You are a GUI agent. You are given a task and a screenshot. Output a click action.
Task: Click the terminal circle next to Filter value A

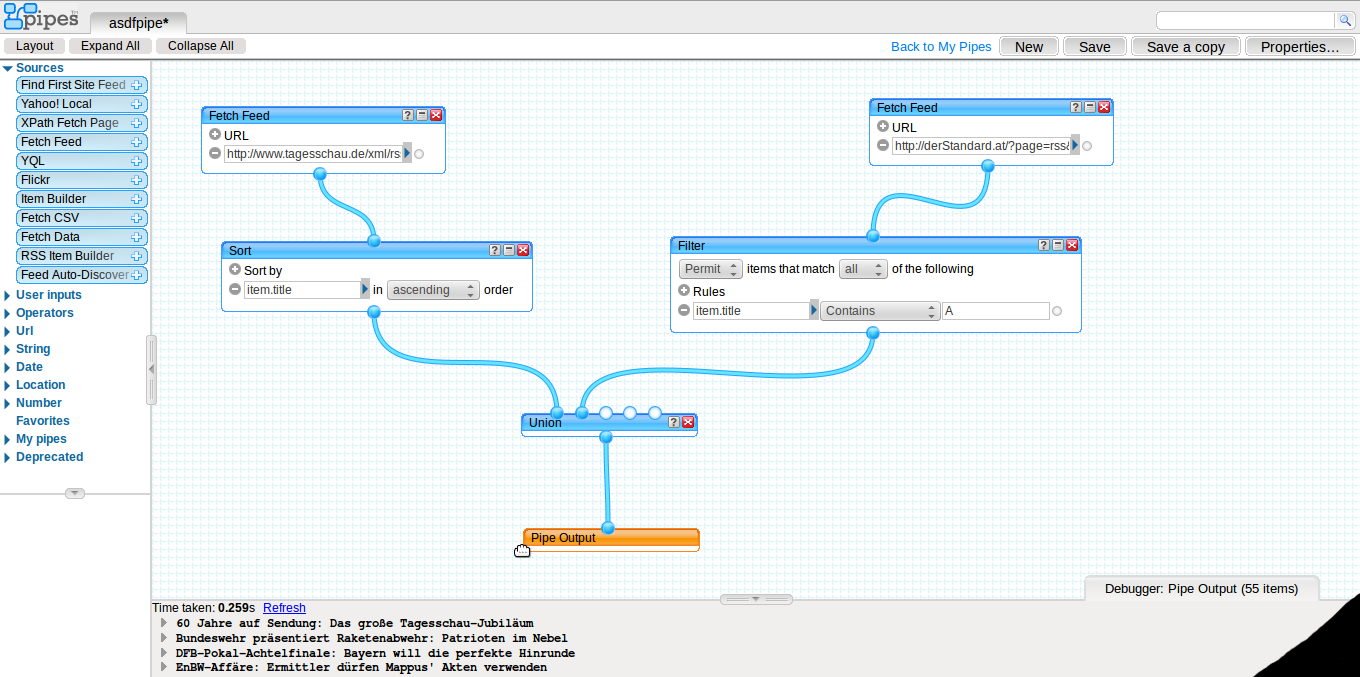tap(1057, 311)
